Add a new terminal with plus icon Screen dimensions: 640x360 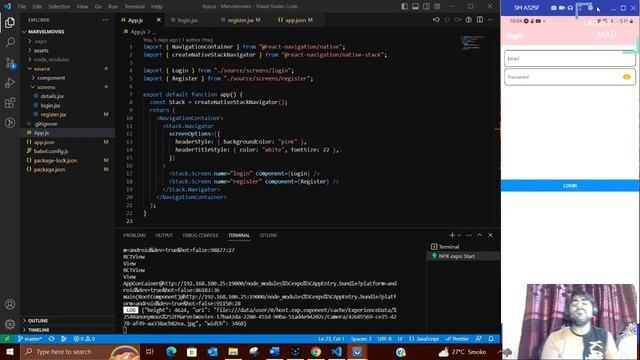pyautogui.click(x=452, y=235)
